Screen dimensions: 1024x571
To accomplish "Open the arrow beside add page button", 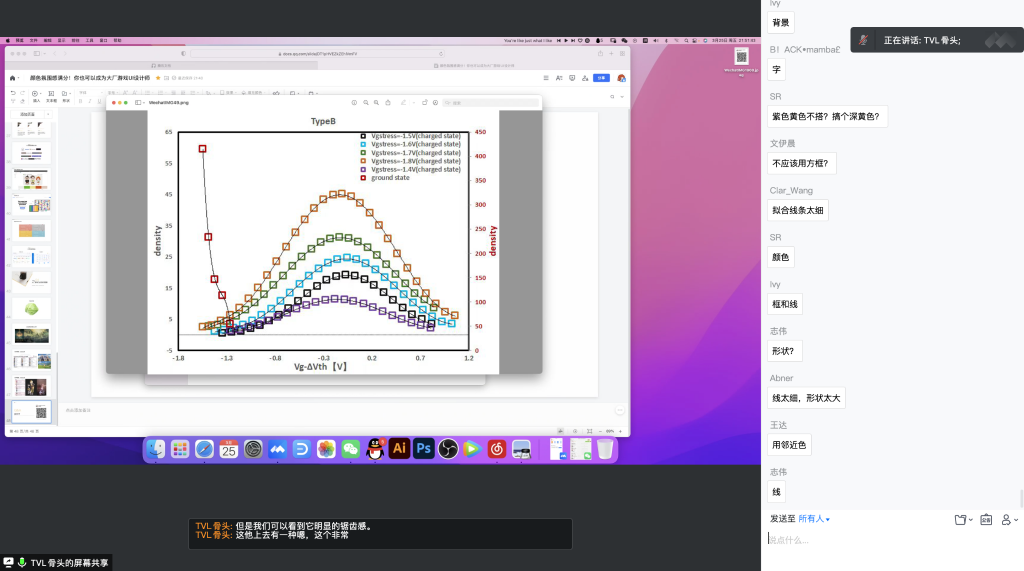I will (x=48, y=114).
